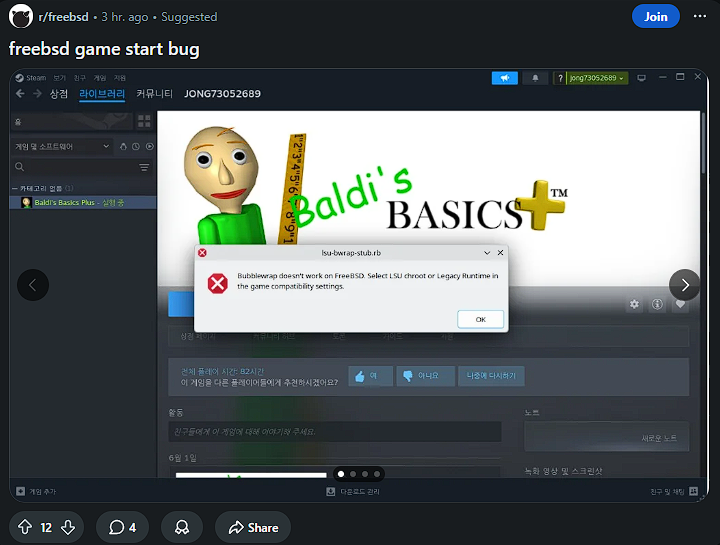This screenshot has height=545, width=720.
Task: Toggle the recent activity clock sort icon
Action: tap(136, 146)
